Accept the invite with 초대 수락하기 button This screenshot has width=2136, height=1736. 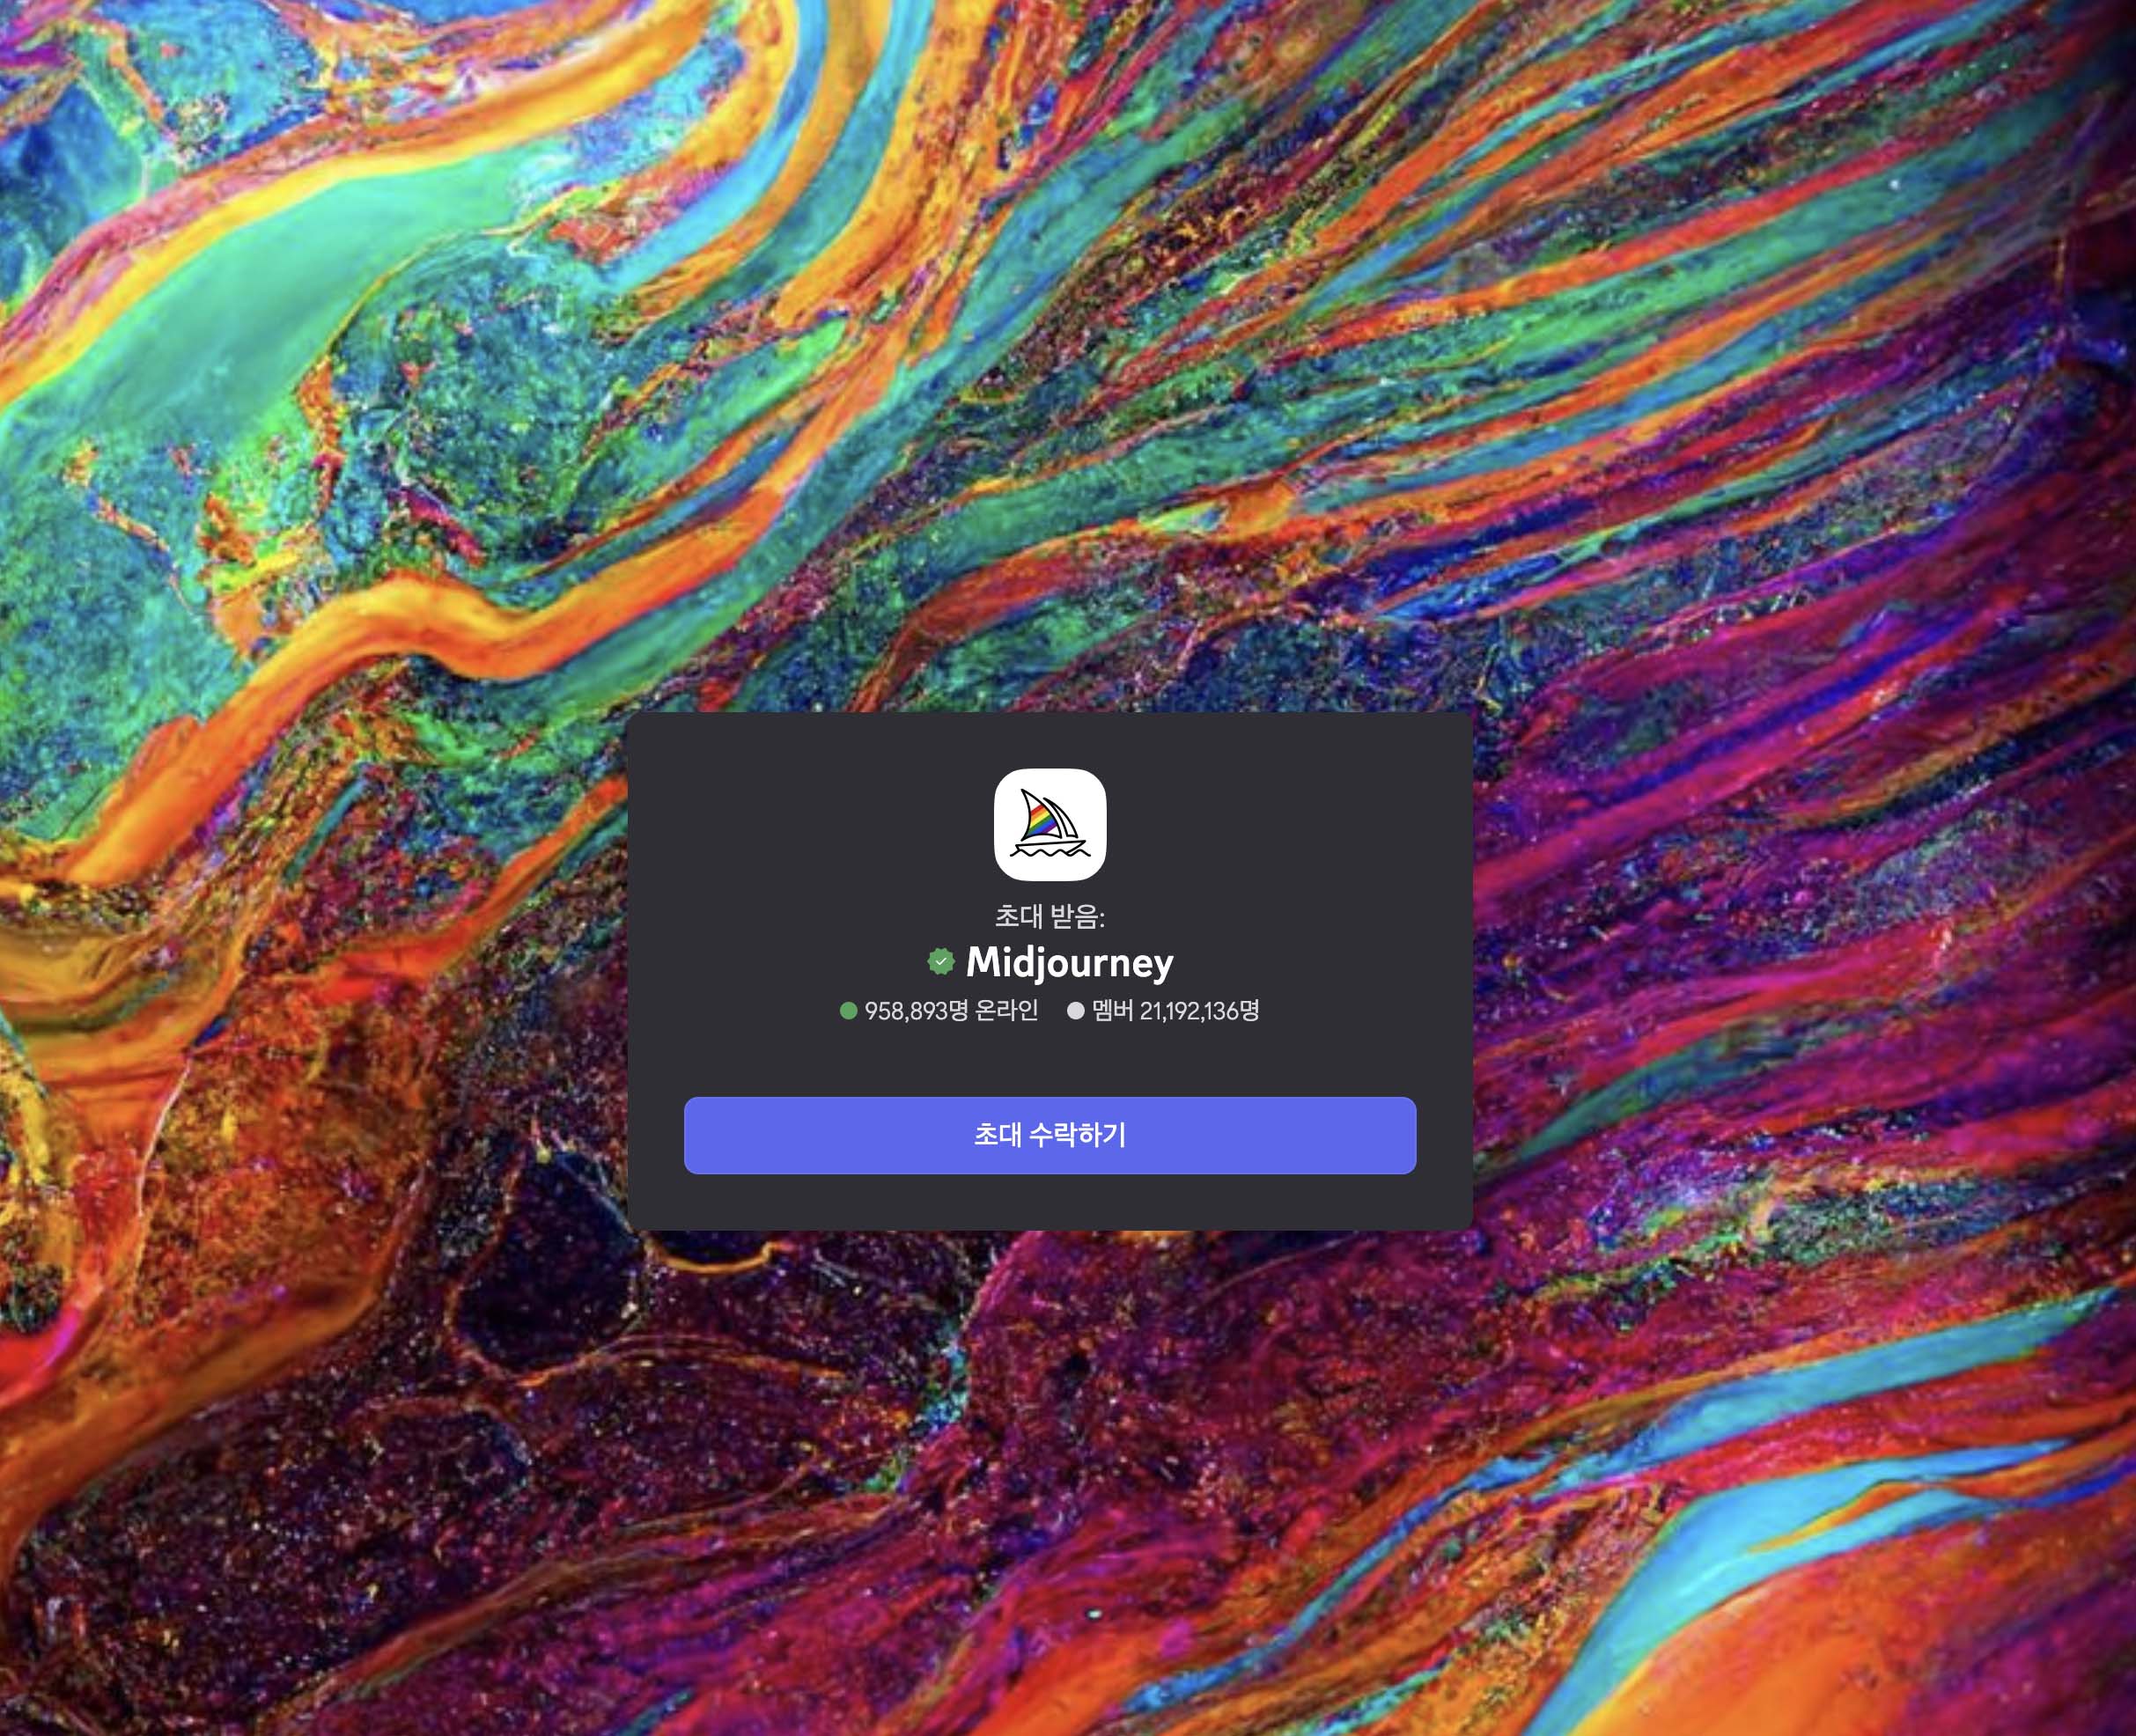(1049, 1135)
